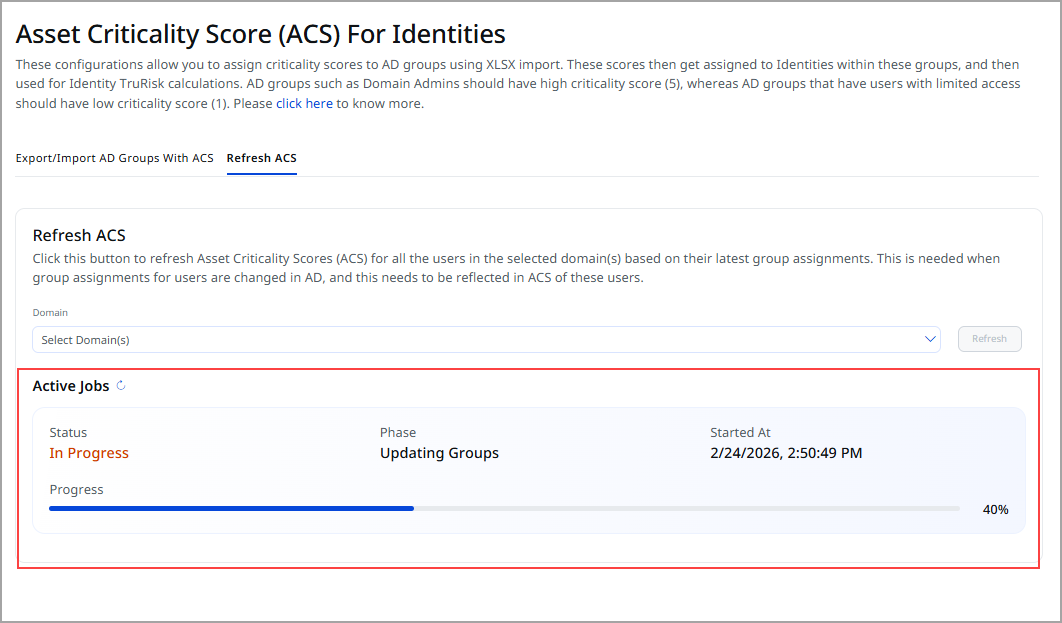Click the refresh icon beside Active Jobs
This screenshot has width=1062, height=623.
[121, 386]
